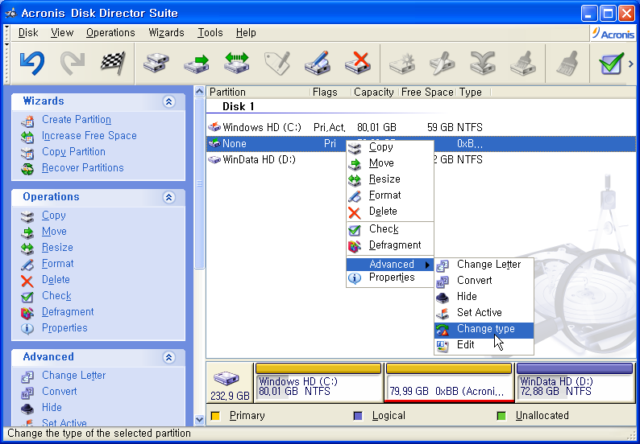Click the Resize partition toolbar icon

click(237, 63)
